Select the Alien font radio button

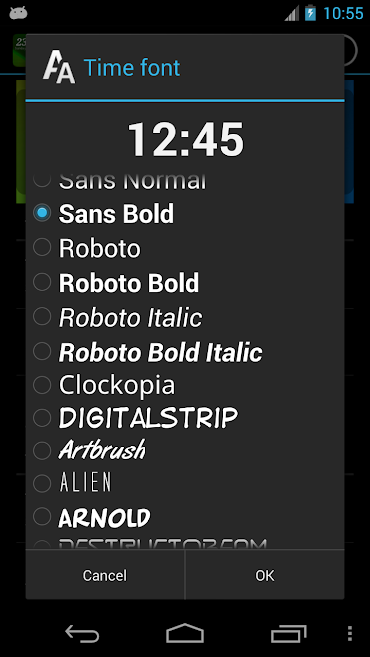click(42, 483)
